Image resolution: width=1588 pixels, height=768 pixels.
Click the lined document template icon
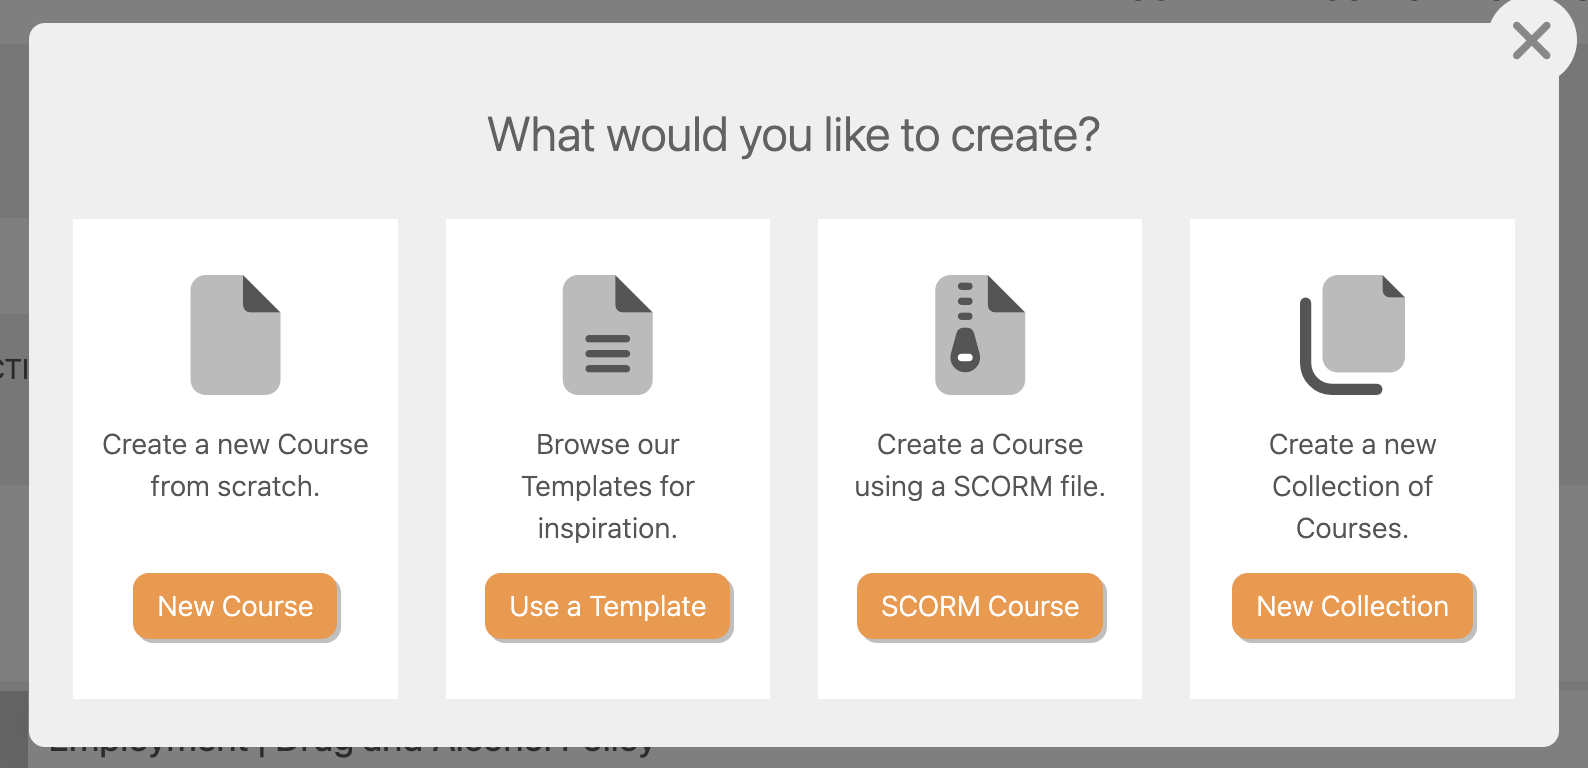[x=607, y=335]
